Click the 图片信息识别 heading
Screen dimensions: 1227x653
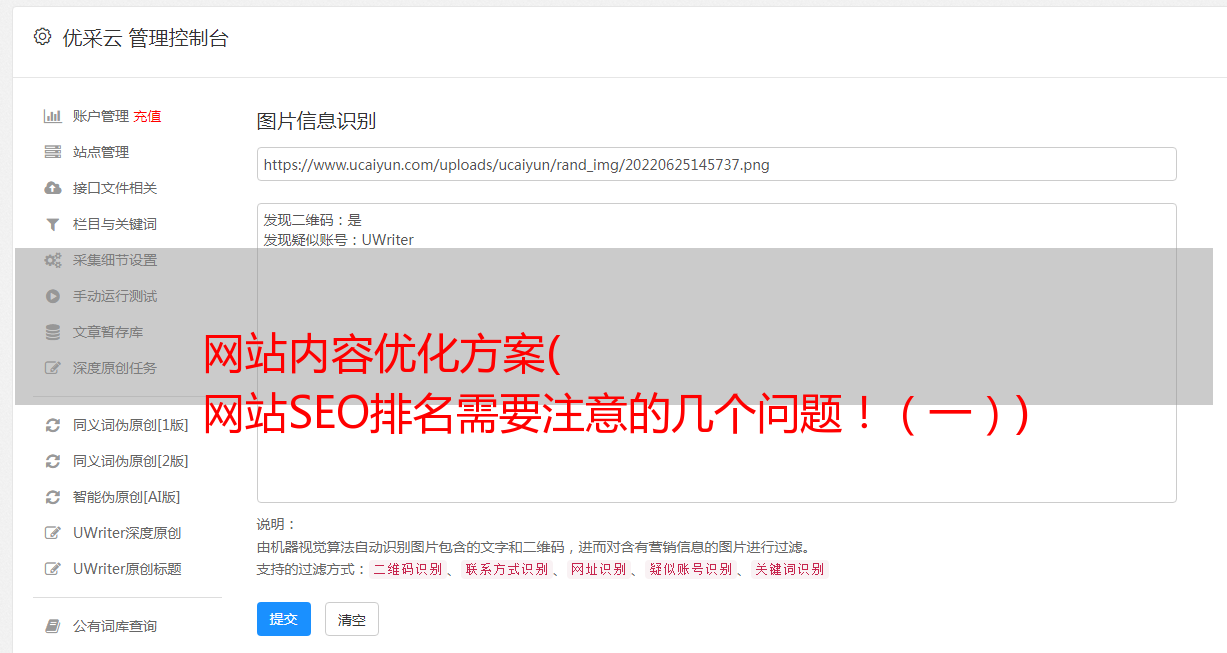tap(316, 121)
